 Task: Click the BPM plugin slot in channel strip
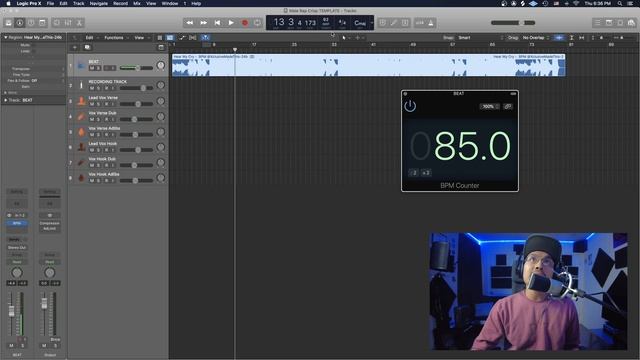point(17,223)
